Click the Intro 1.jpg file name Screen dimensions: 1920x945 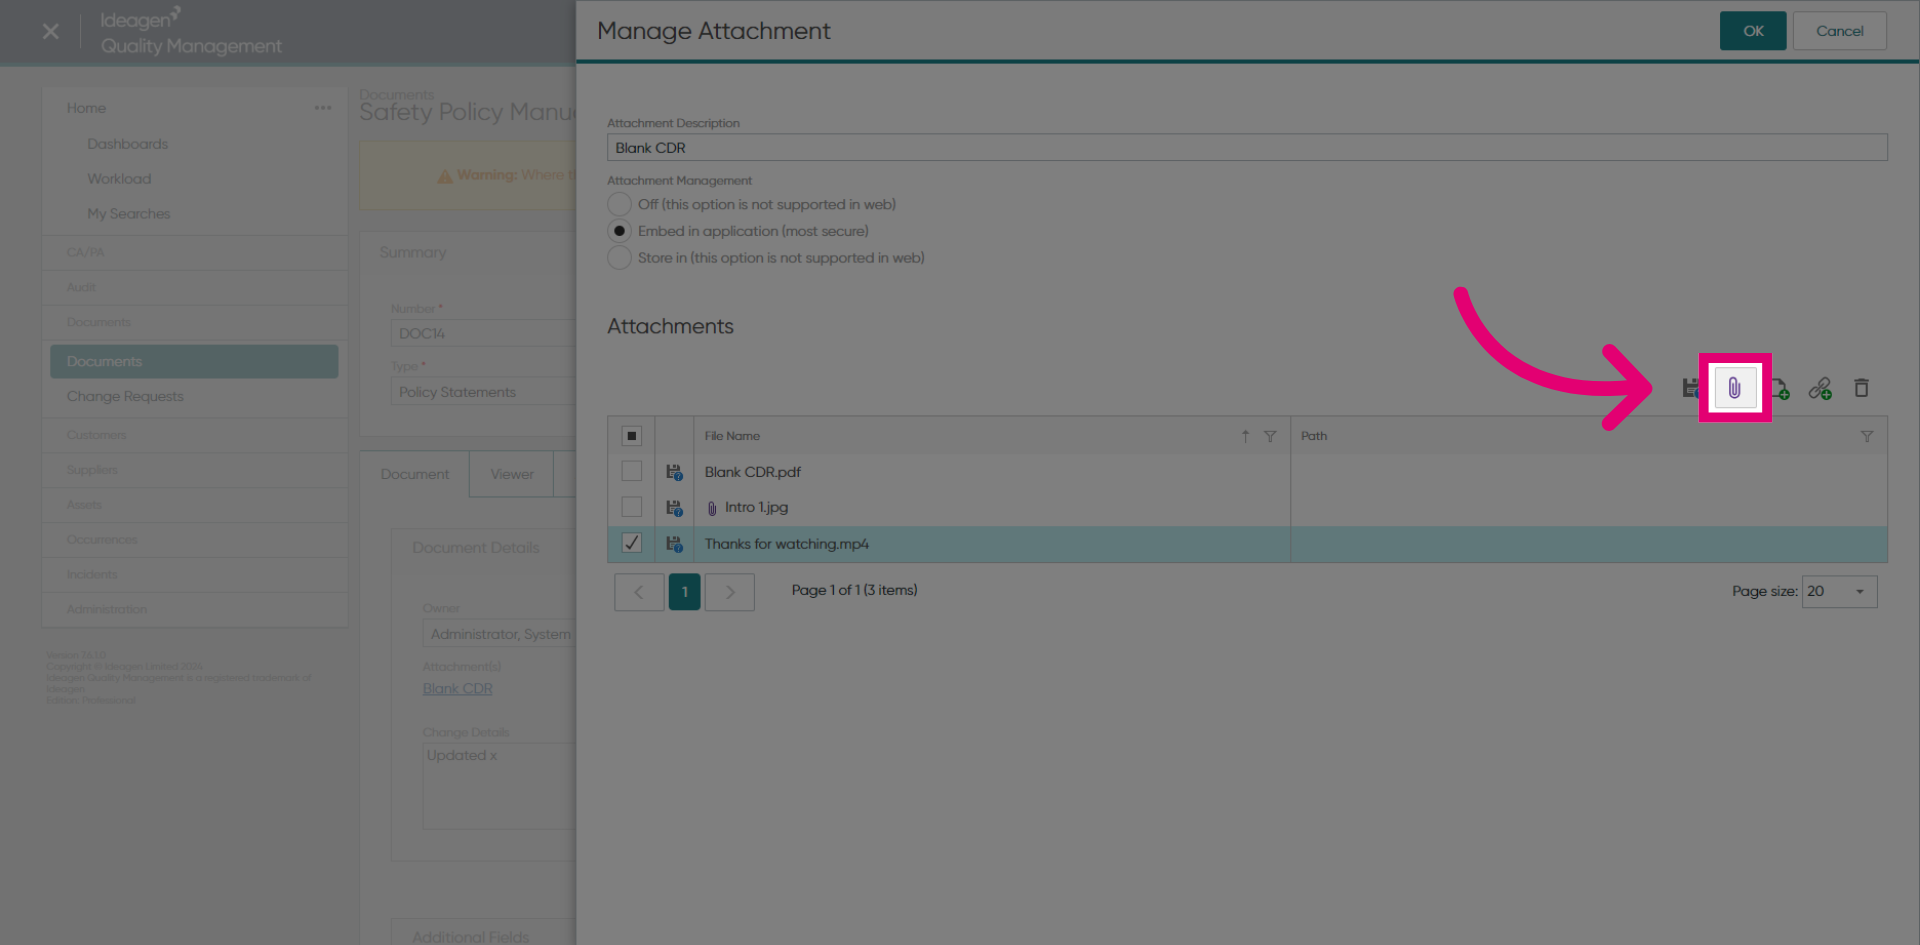point(756,508)
